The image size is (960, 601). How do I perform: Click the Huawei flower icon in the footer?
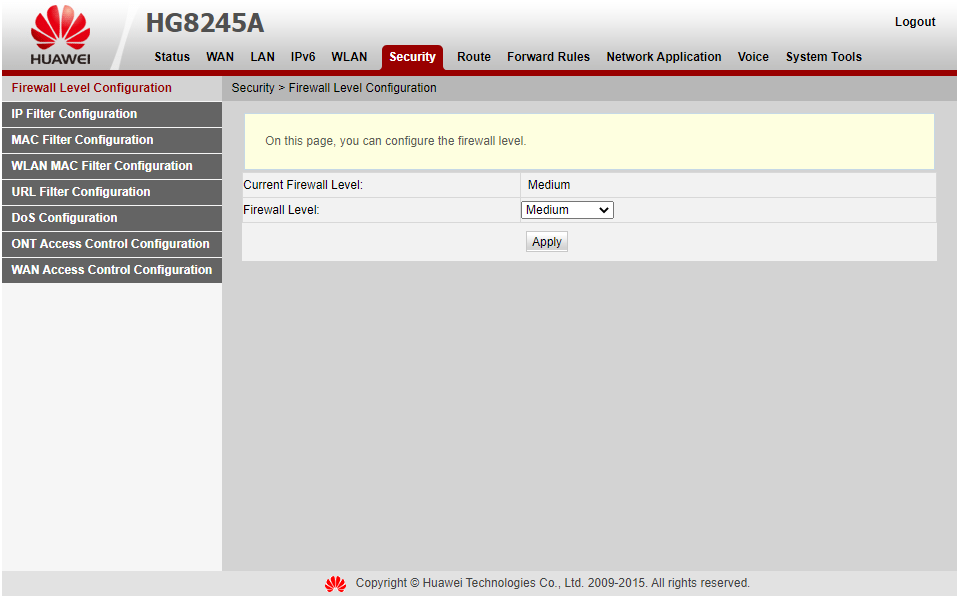[x=335, y=583]
